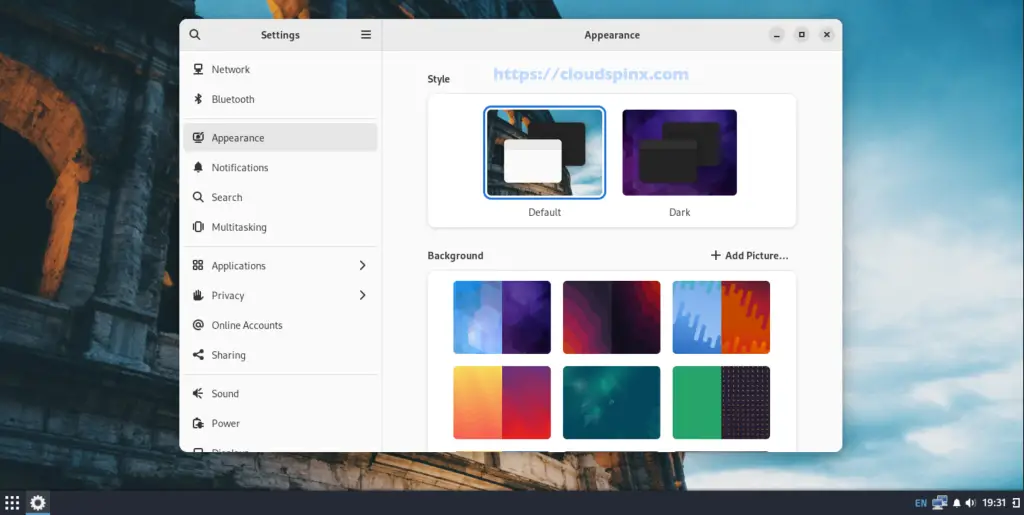Click the network icon in system tray
This screenshot has height=515, width=1024.
pos(940,503)
